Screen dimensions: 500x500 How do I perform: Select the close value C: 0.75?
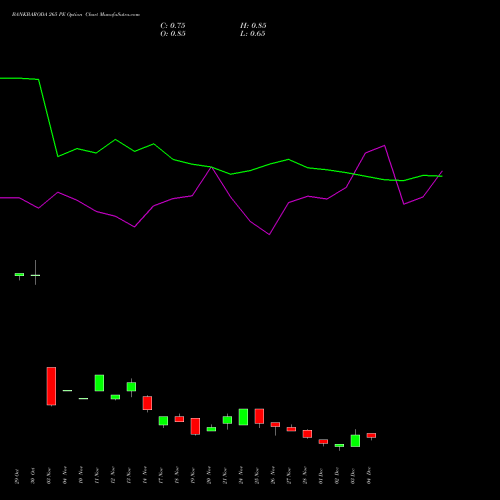(x=173, y=26)
